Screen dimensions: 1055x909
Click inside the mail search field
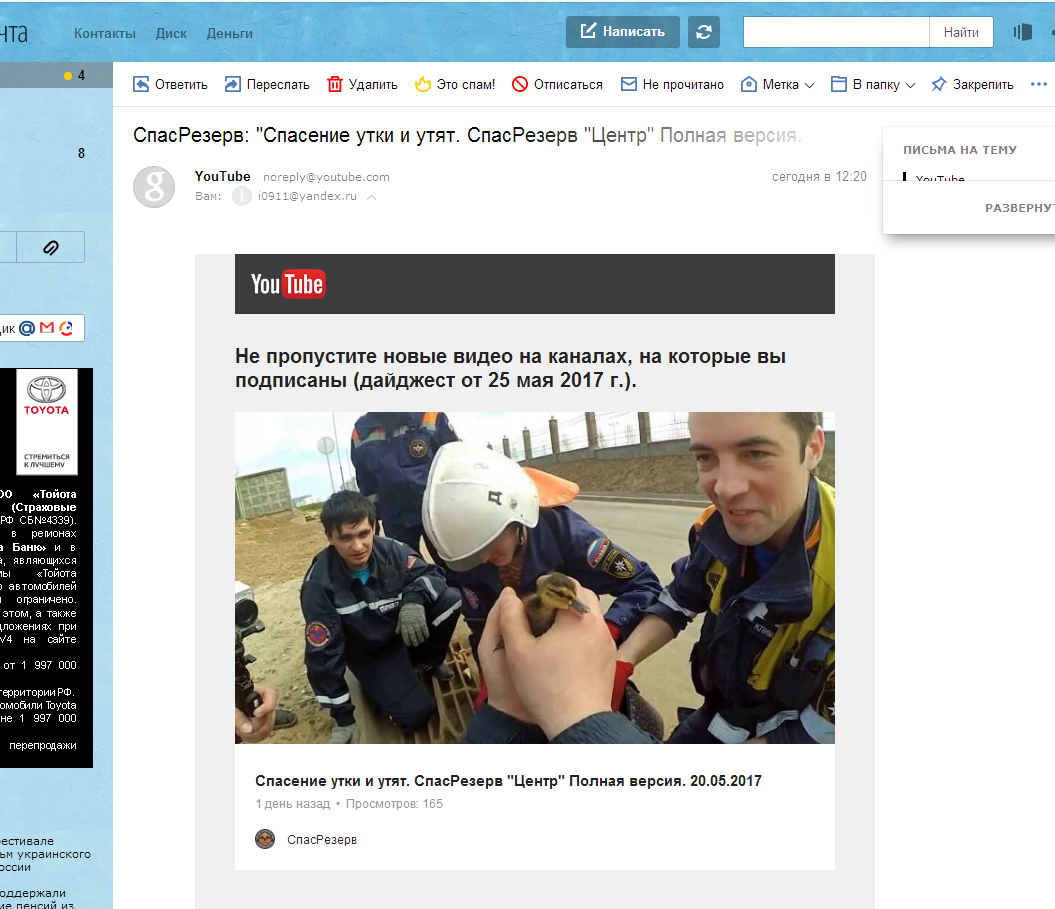836,32
